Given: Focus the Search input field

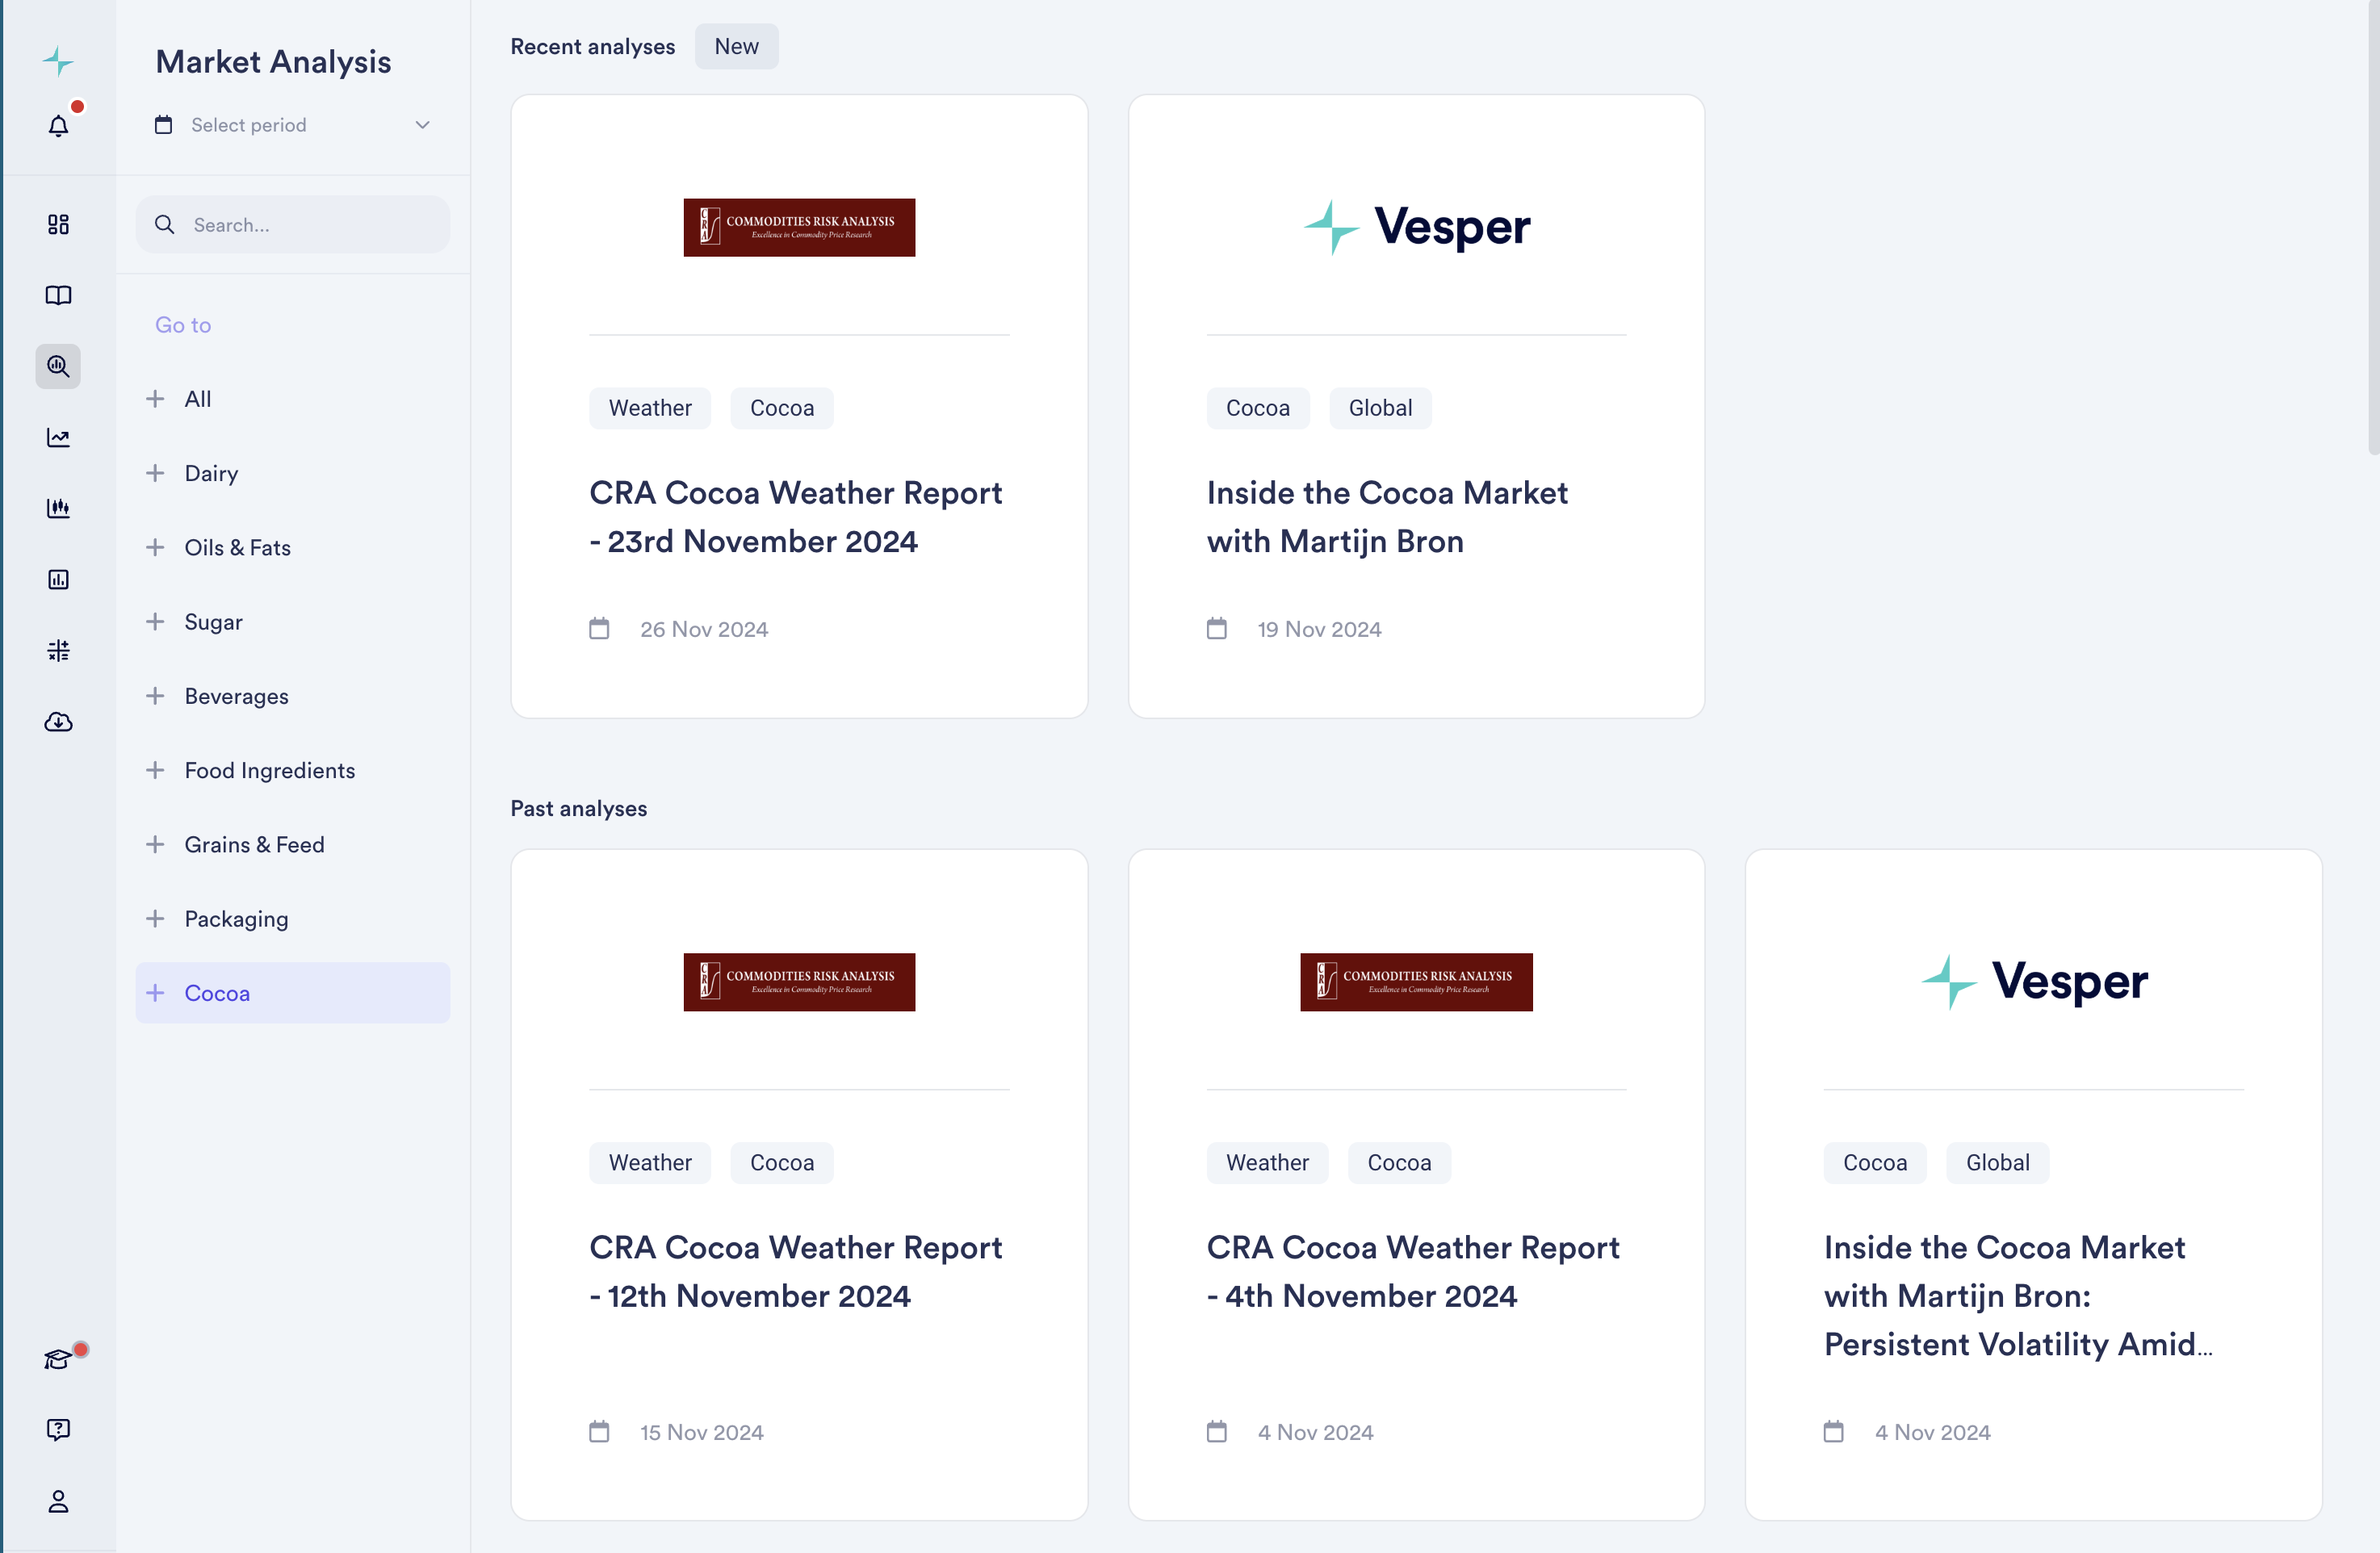Looking at the screenshot, I should [x=293, y=225].
